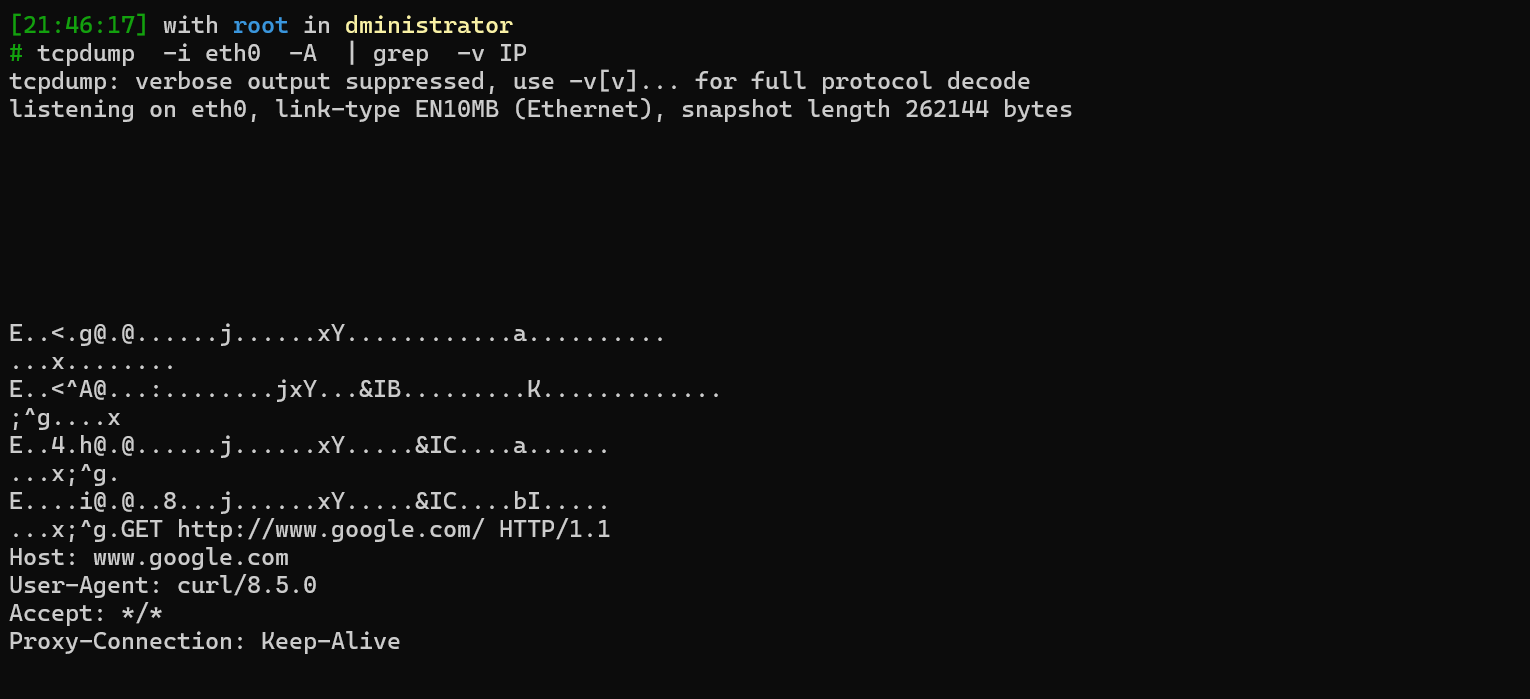Click the green timestamp 21:46:17
Image resolution: width=1530 pixels, height=699 pixels.
pyautogui.click(x=78, y=25)
